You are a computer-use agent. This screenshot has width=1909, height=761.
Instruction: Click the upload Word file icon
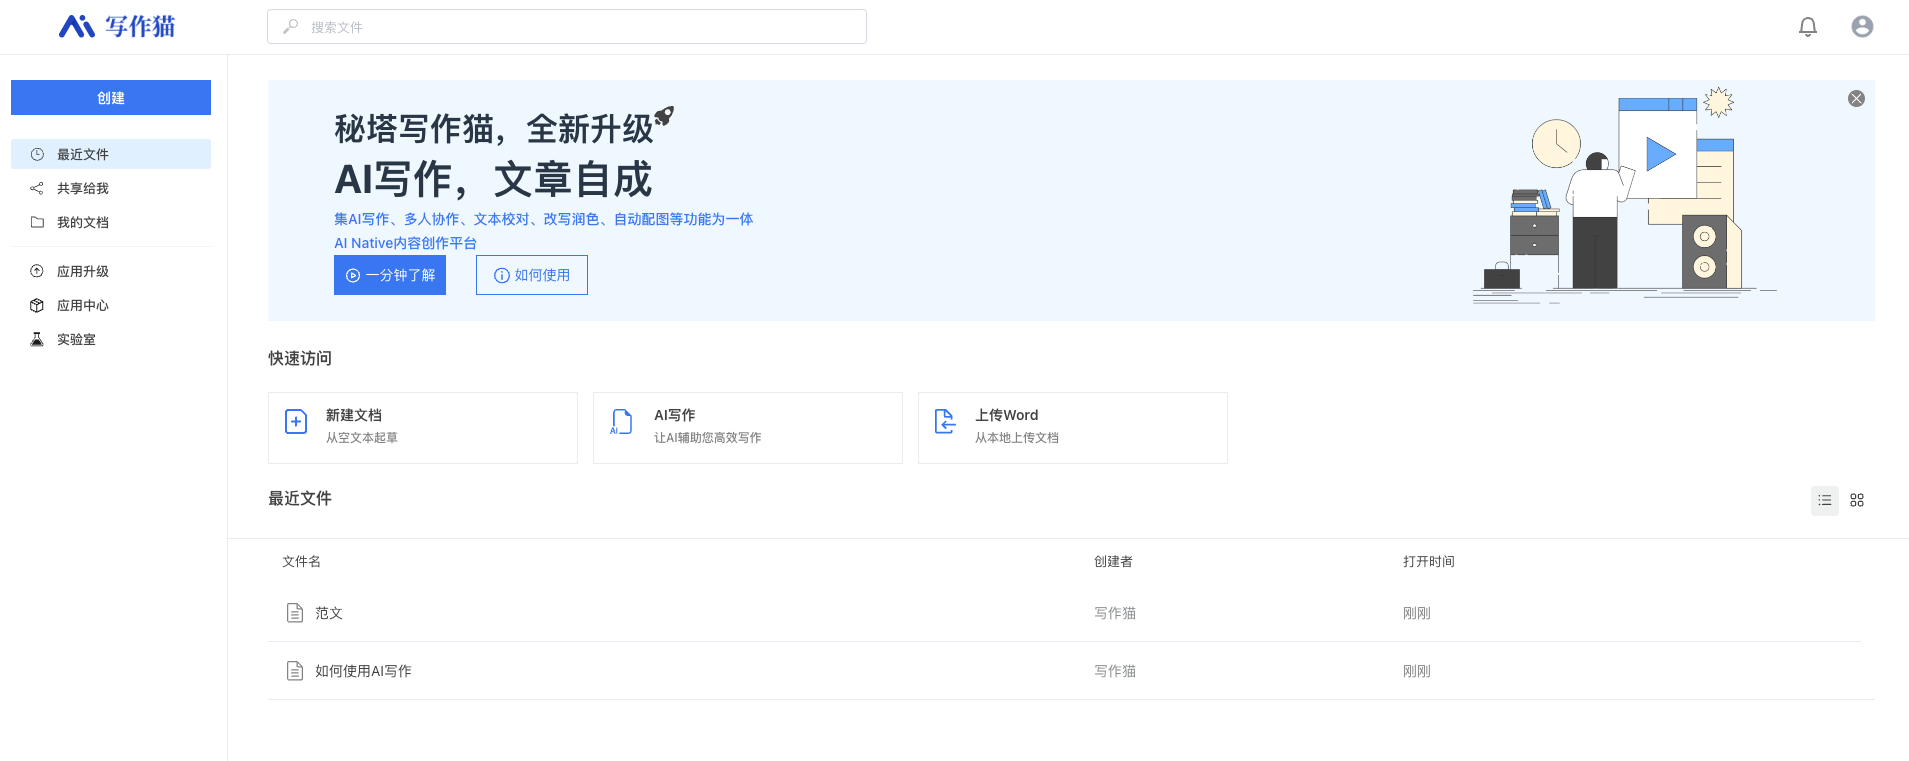[945, 422]
